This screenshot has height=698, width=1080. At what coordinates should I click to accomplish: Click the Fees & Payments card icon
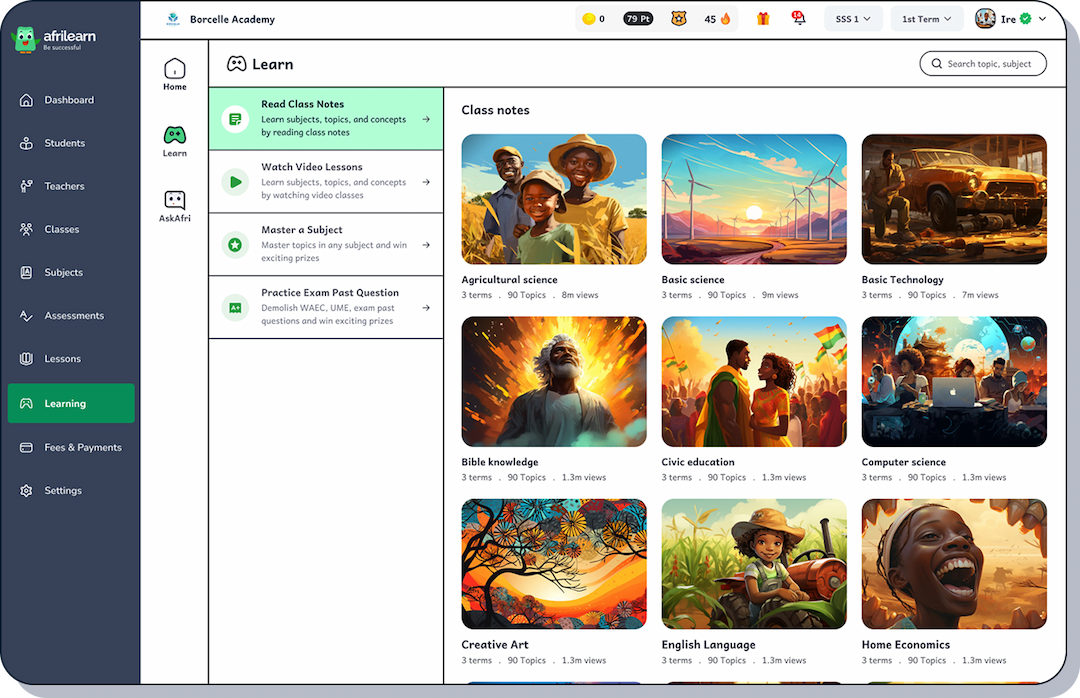click(26, 447)
